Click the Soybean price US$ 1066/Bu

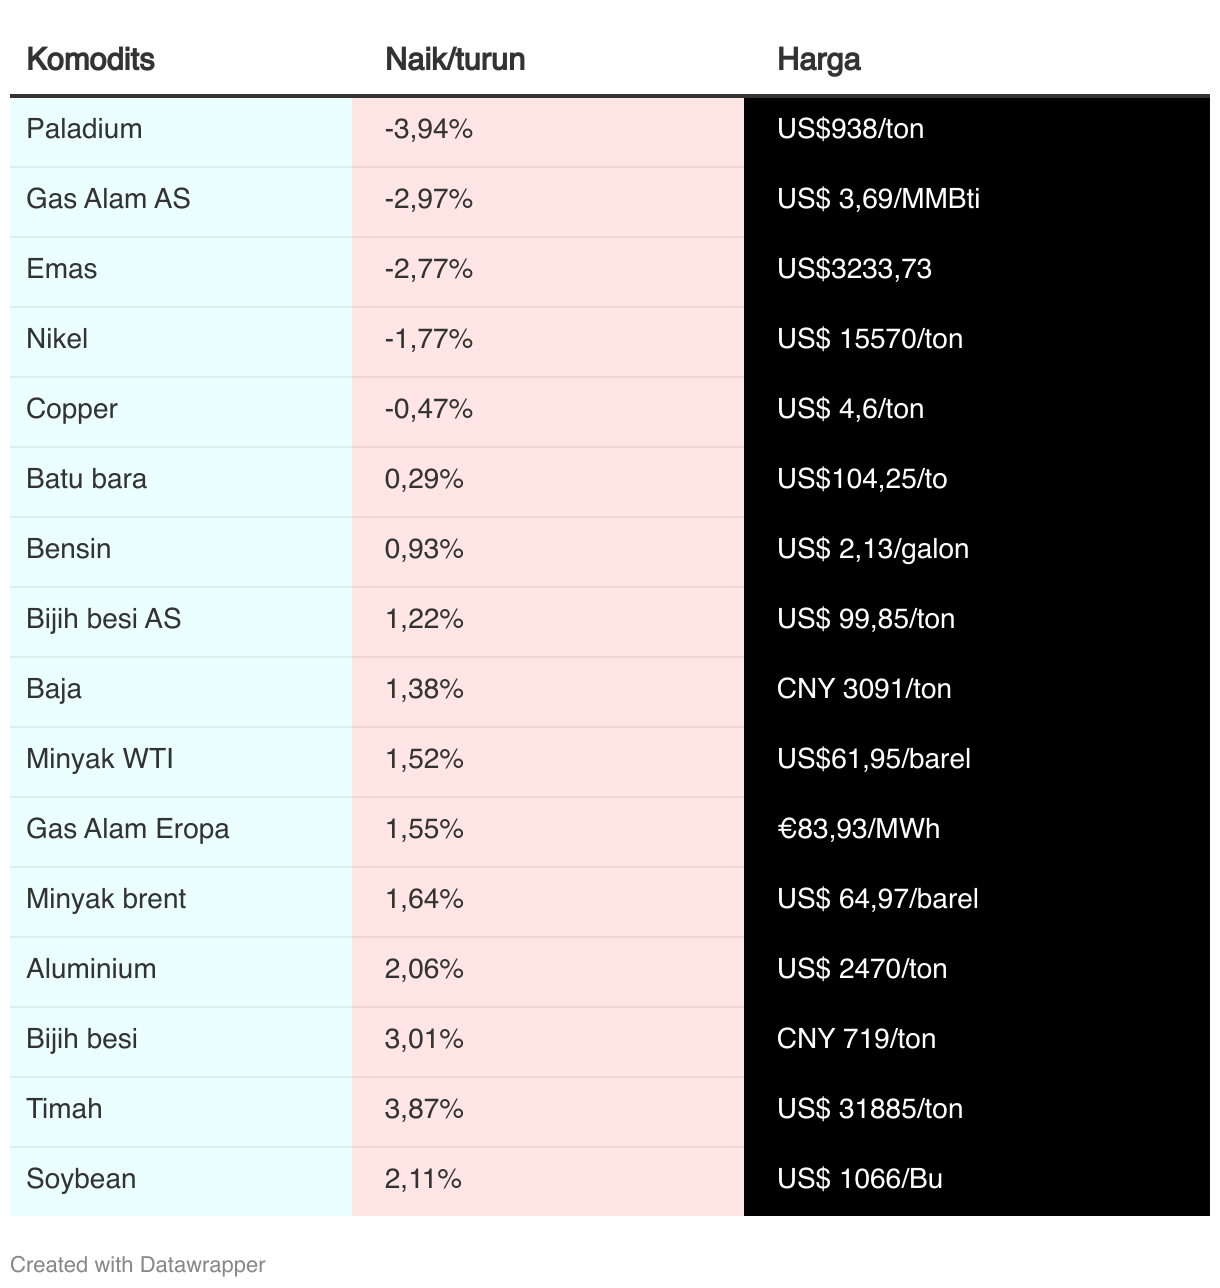pos(860,1179)
